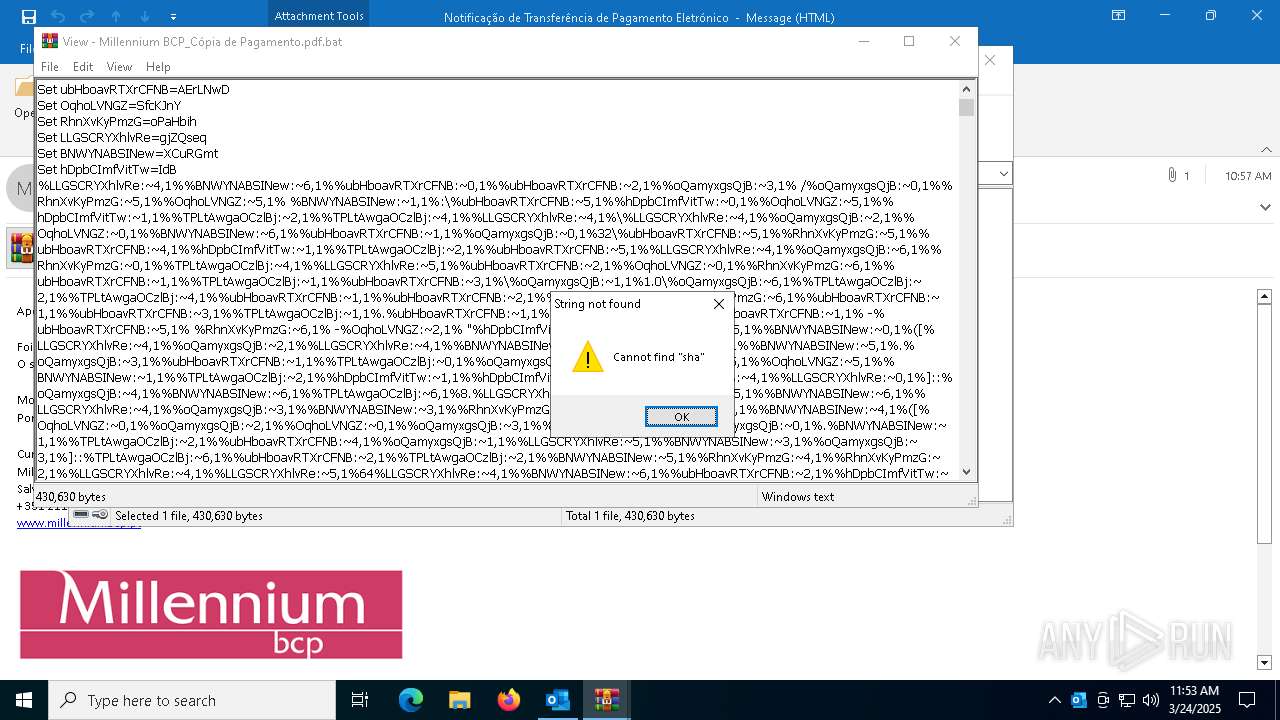This screenshot has width=1280, height=720.
Task: Click the Redo arrow in the Outlook toolbar
Action: coord(87,16)
